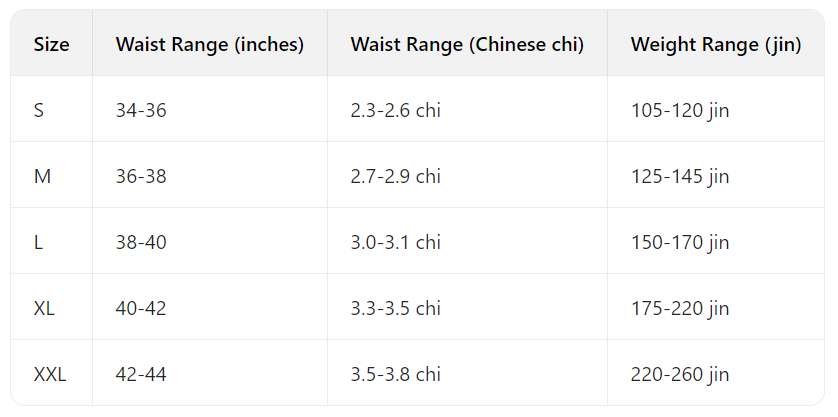The height and width of the screenshot is (417, 838).
Task: Select the XL size cell
Action: [44, 308]
